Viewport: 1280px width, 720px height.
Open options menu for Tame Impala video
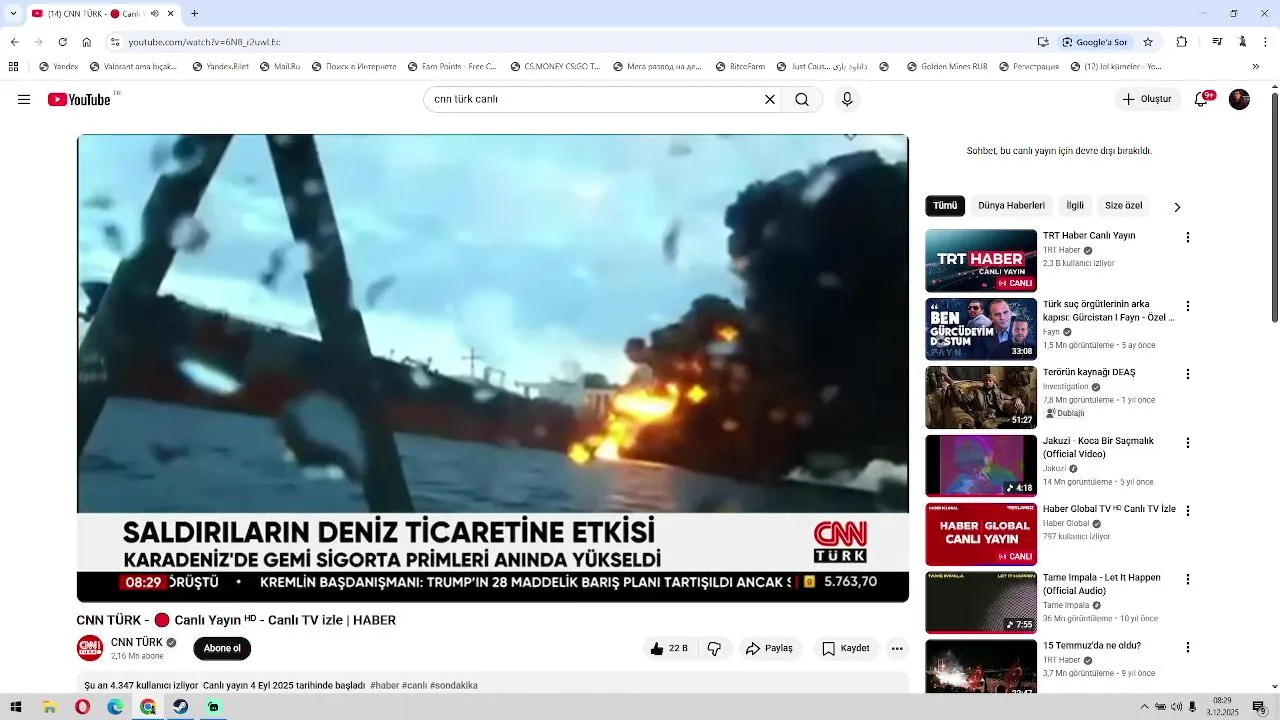point(1188,579)
